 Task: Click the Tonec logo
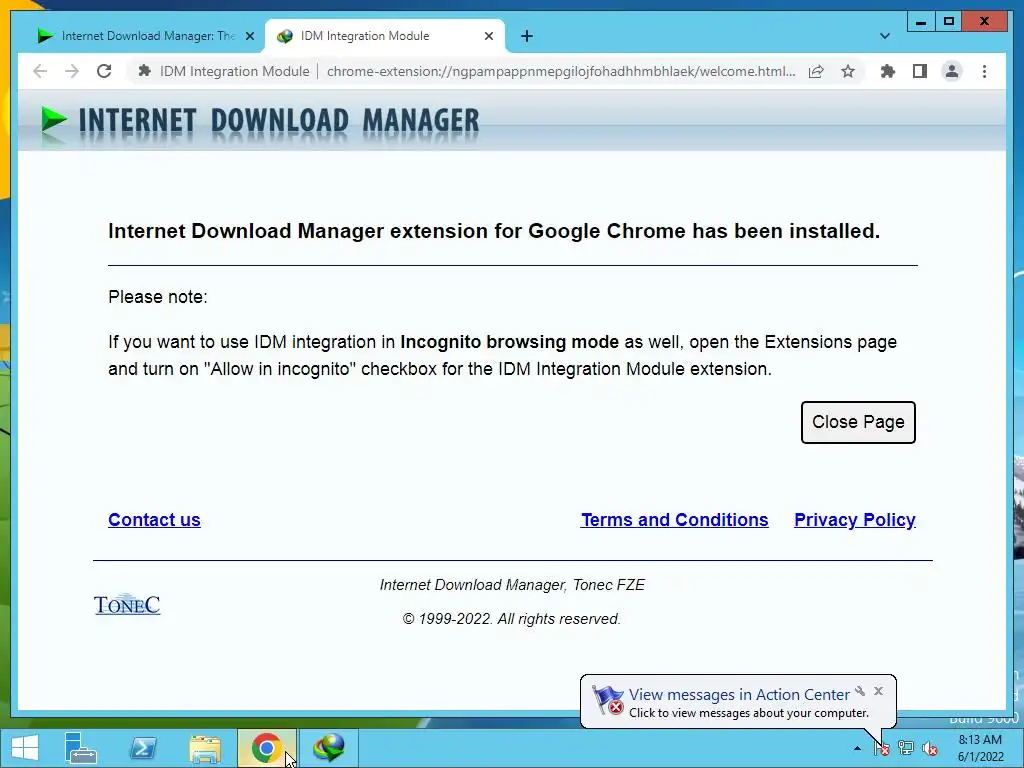click(127, 605)
